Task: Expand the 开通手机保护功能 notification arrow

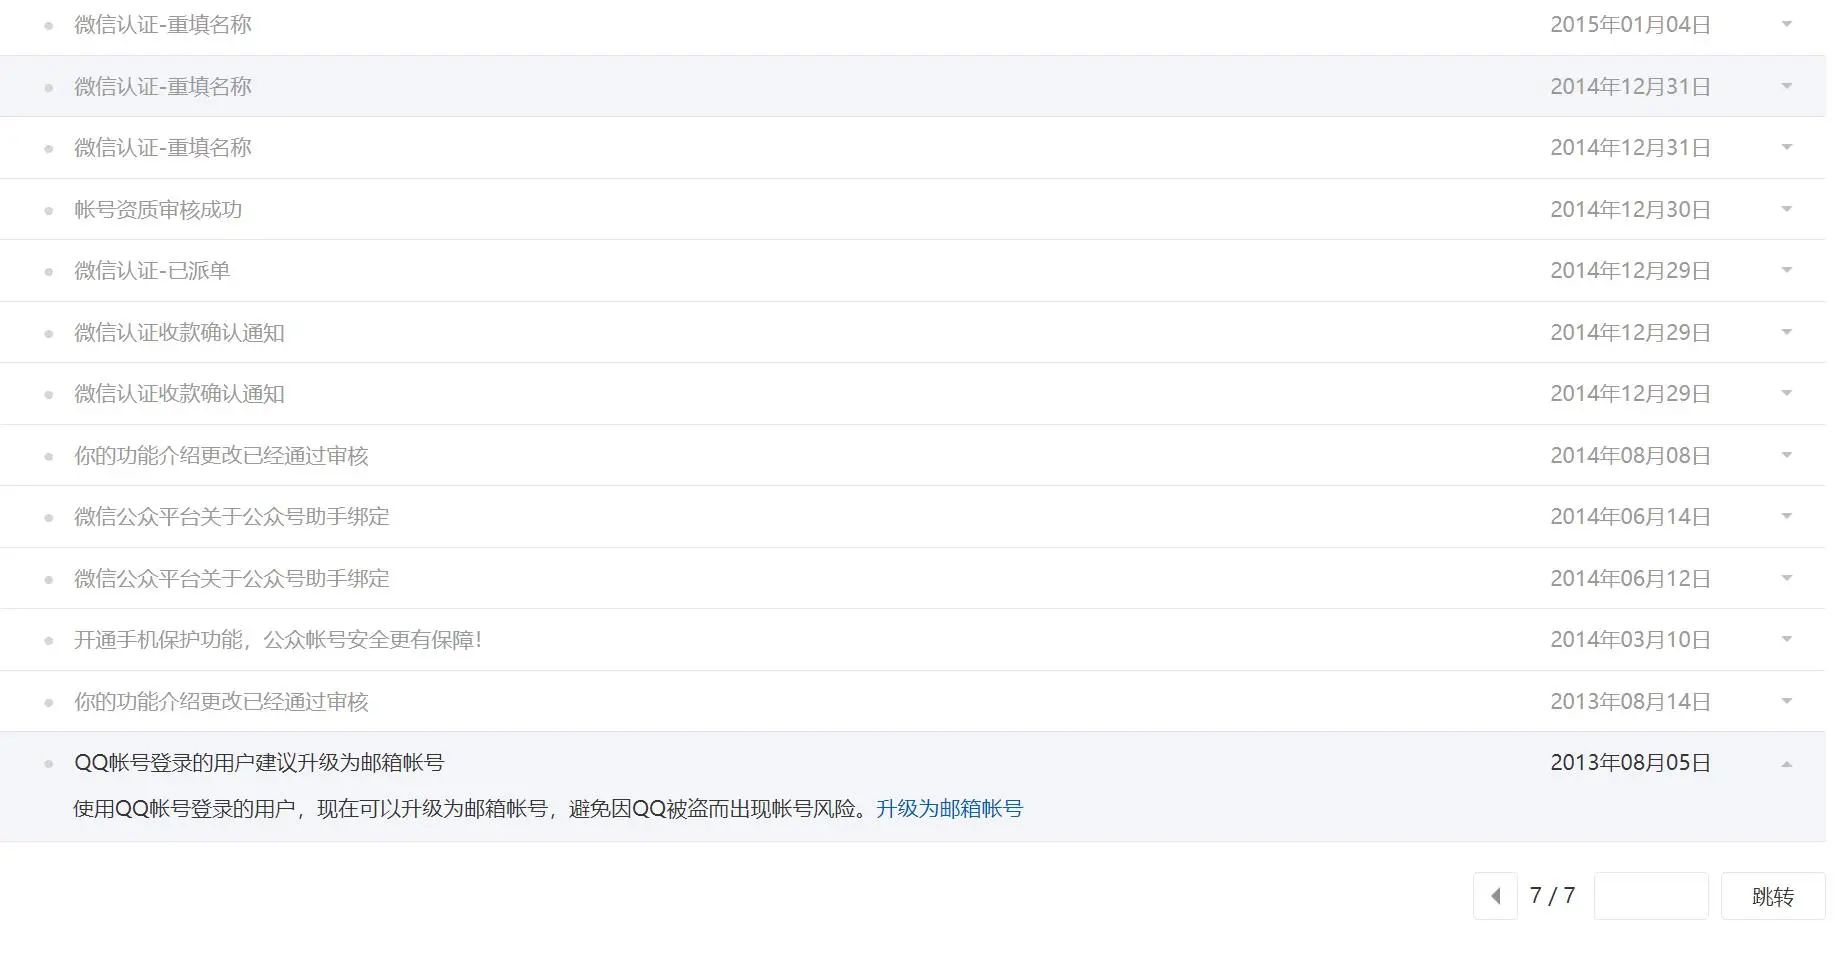Action: click(x=1786, y=639)
